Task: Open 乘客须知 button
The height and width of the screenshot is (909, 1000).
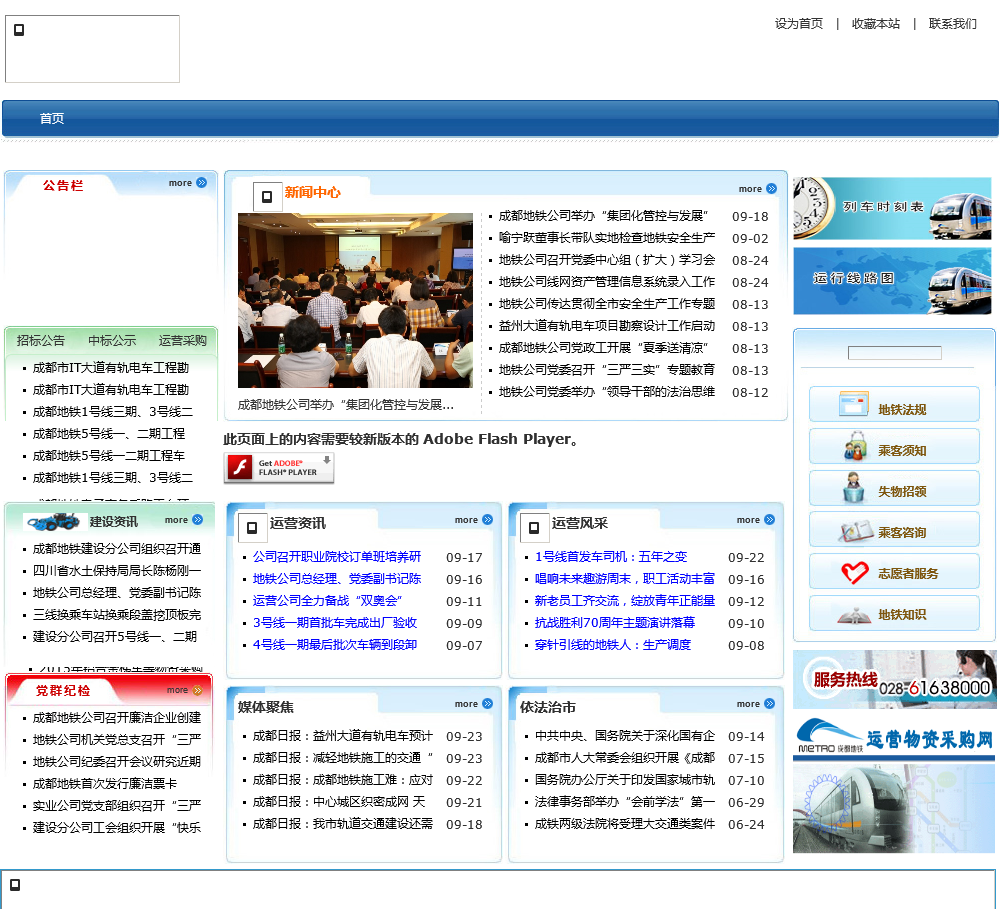Action: tap(894, 446)
